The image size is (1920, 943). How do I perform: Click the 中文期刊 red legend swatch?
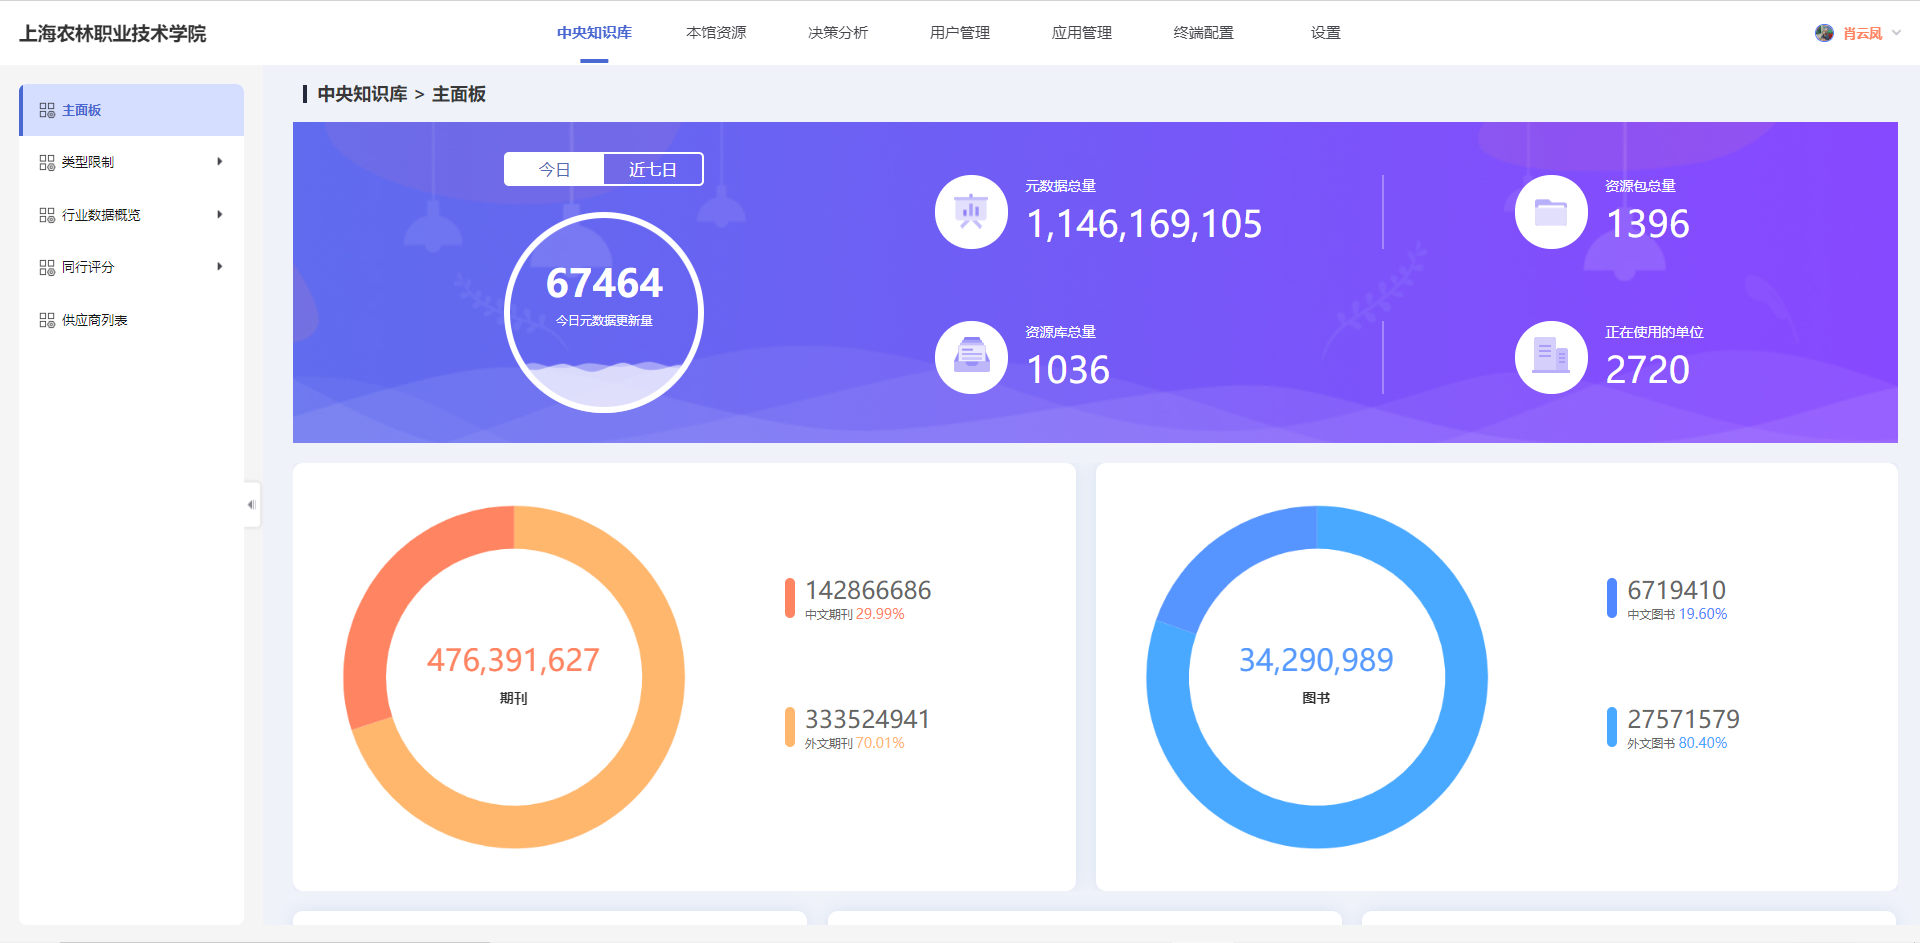coord(790,598)
